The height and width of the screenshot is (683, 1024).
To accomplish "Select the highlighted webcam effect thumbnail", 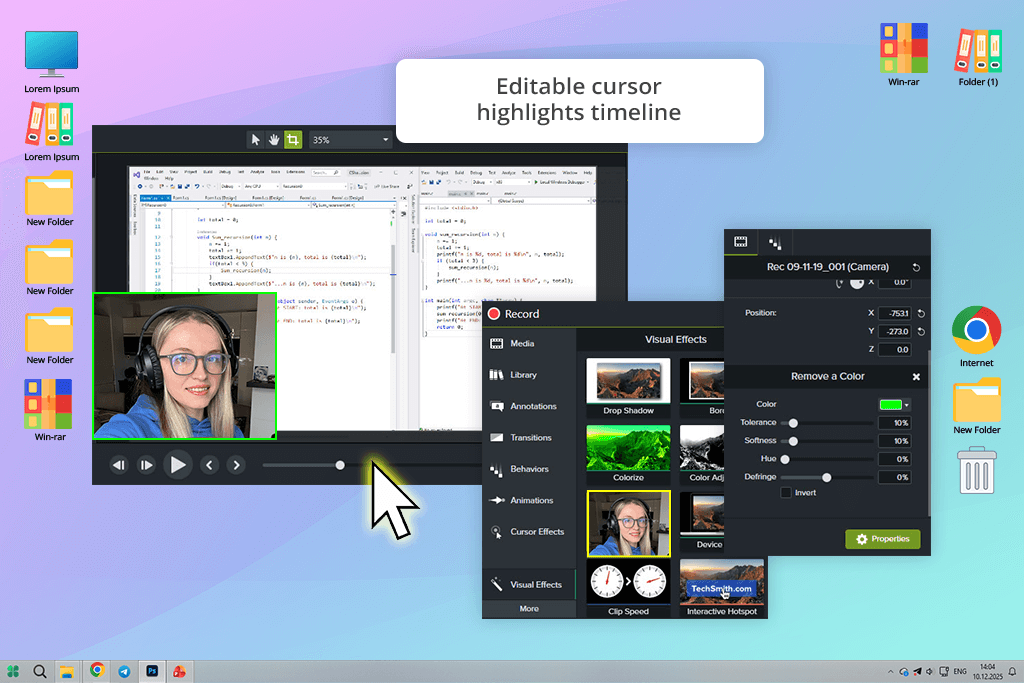I will point(629,524).
